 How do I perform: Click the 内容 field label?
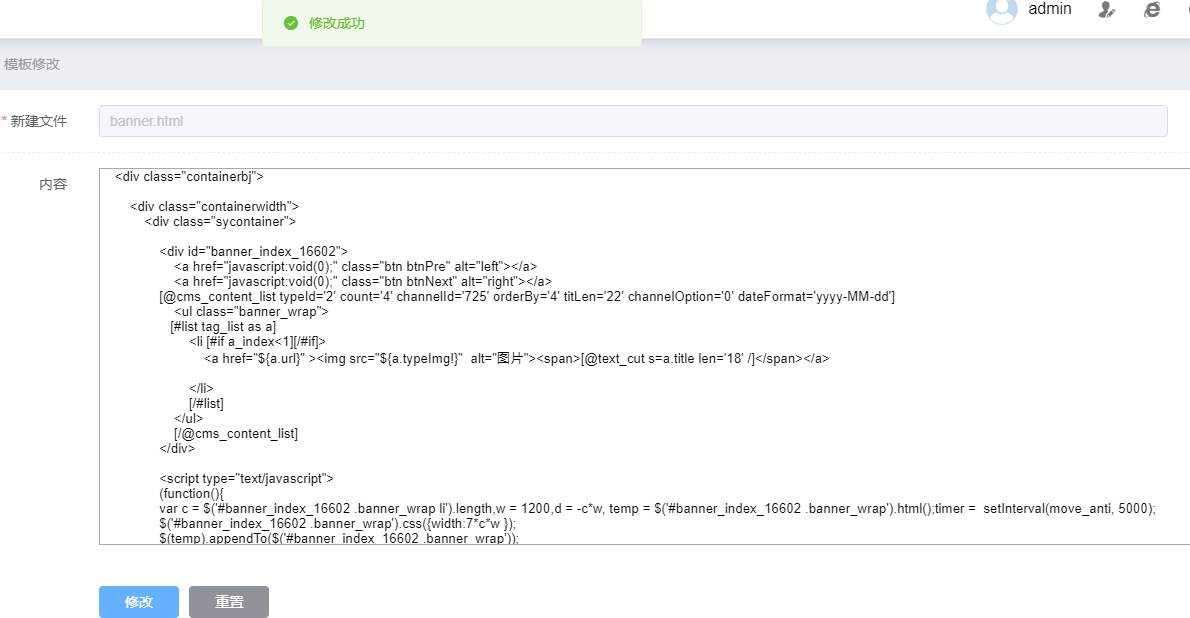[x=53, y=184]
